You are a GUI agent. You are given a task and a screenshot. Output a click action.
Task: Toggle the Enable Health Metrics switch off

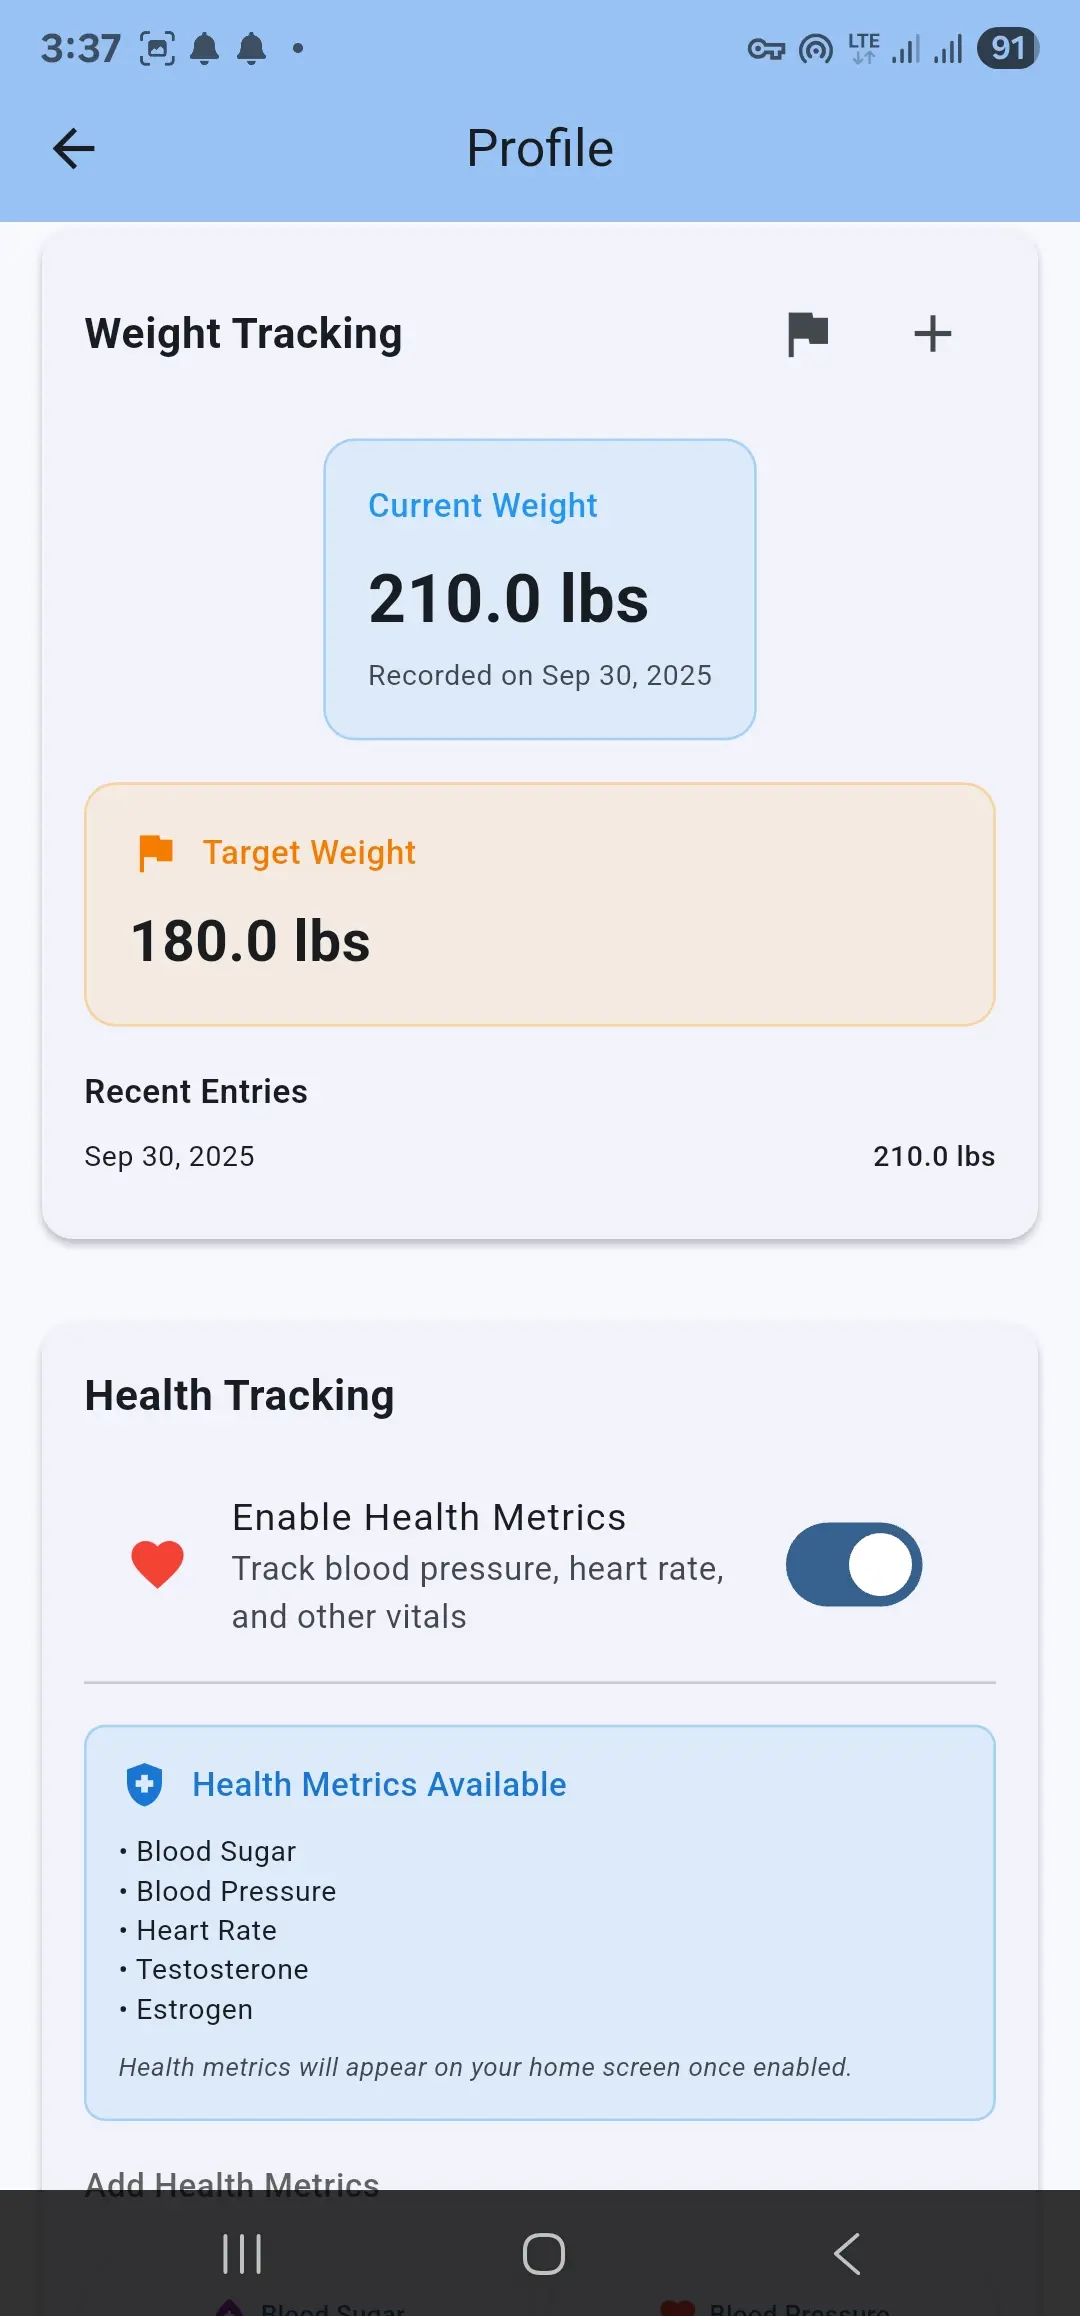(853, 1564)
